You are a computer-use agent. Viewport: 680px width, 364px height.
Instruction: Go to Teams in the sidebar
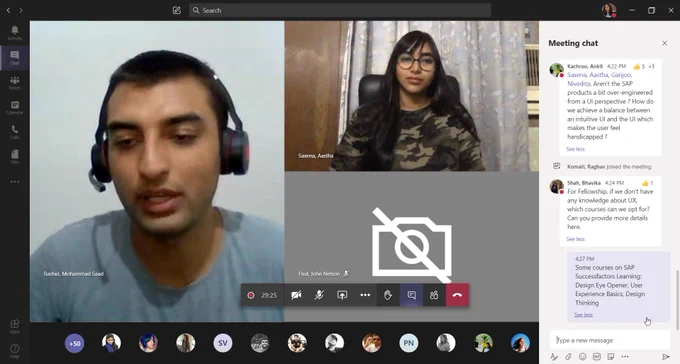(x=14, y=82)
